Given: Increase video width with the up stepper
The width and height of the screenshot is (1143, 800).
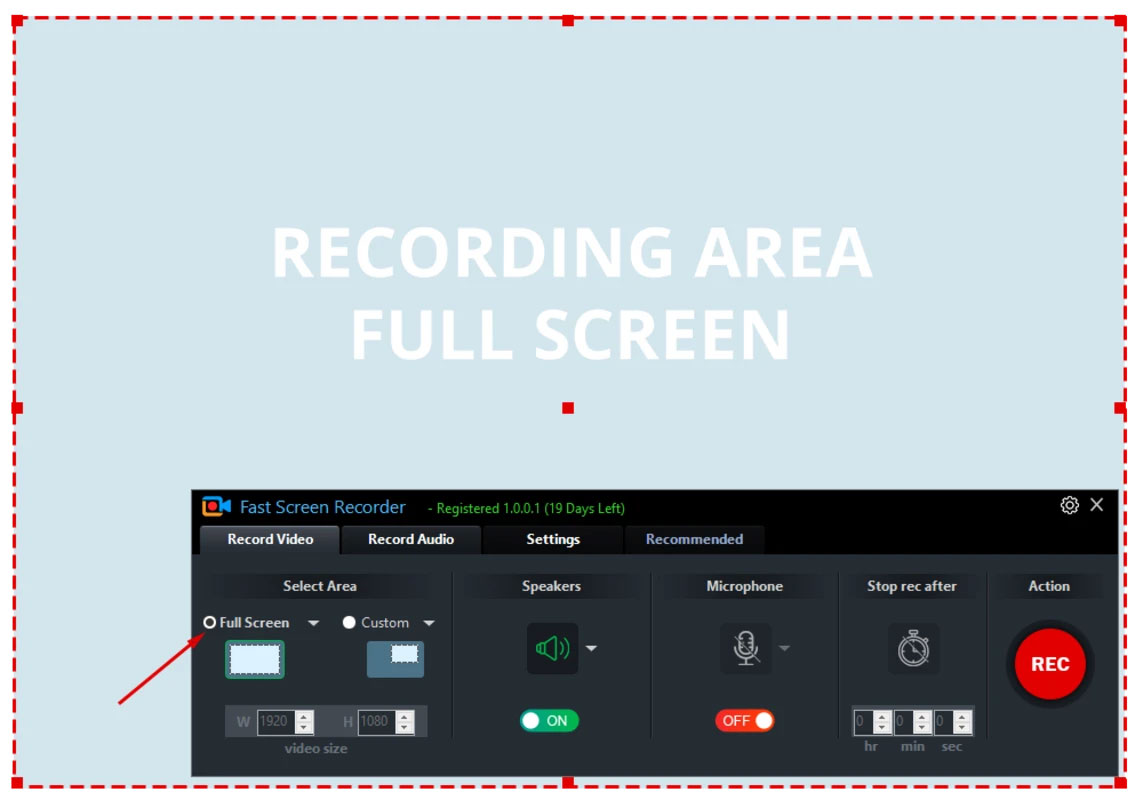Looking at the screenshot, I should tap(304, 715).
